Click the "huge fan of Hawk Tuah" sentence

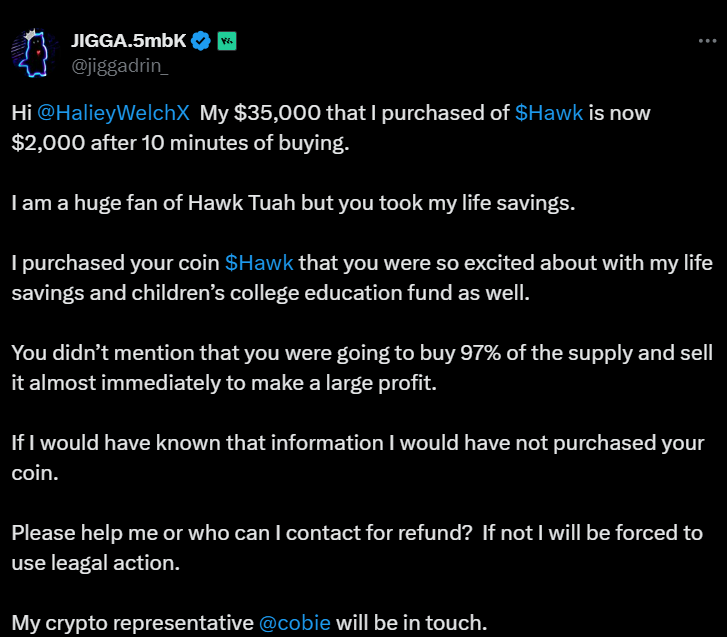293,203
